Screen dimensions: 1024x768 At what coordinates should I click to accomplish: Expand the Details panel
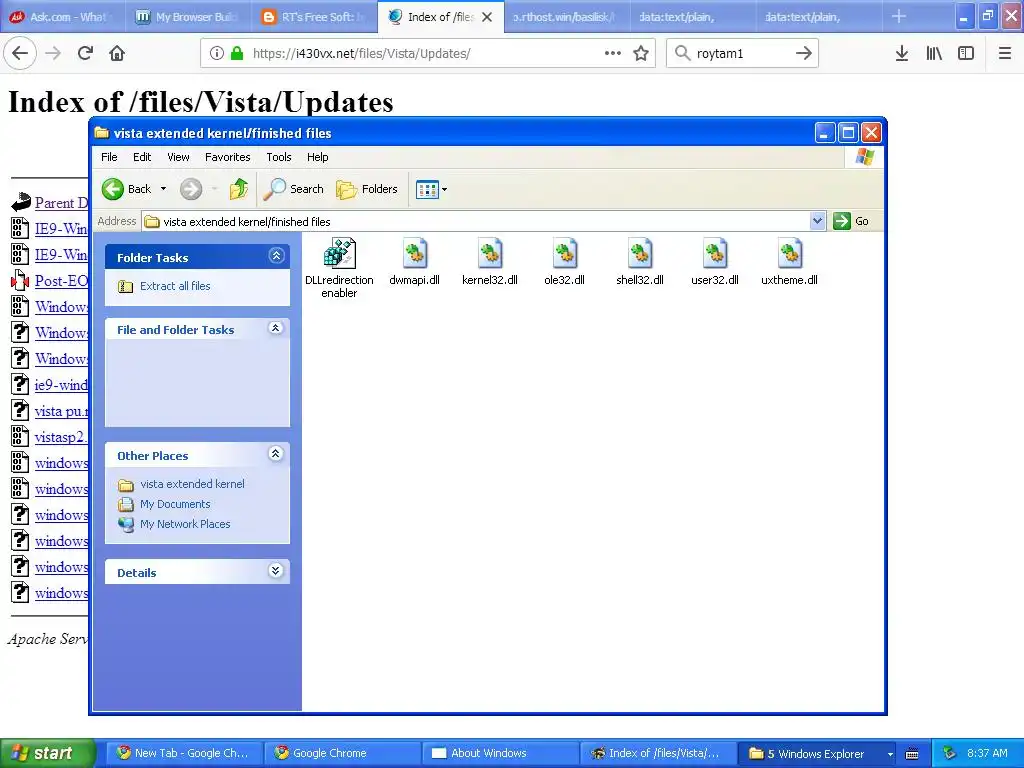click(276, 571)
